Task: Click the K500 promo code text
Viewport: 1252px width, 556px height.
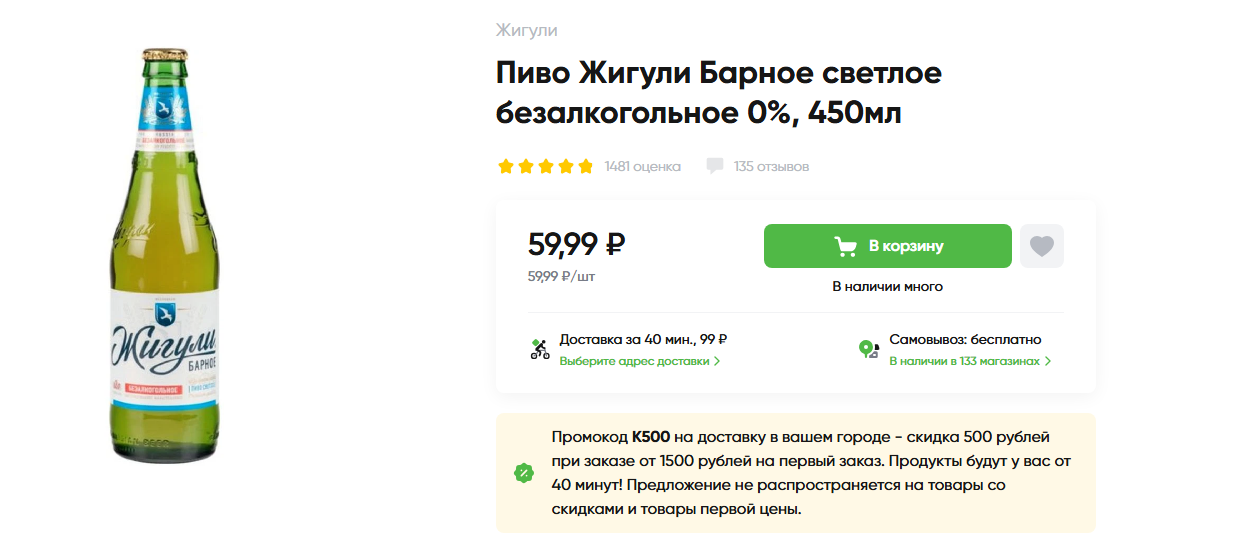Action: pos(651,438)
